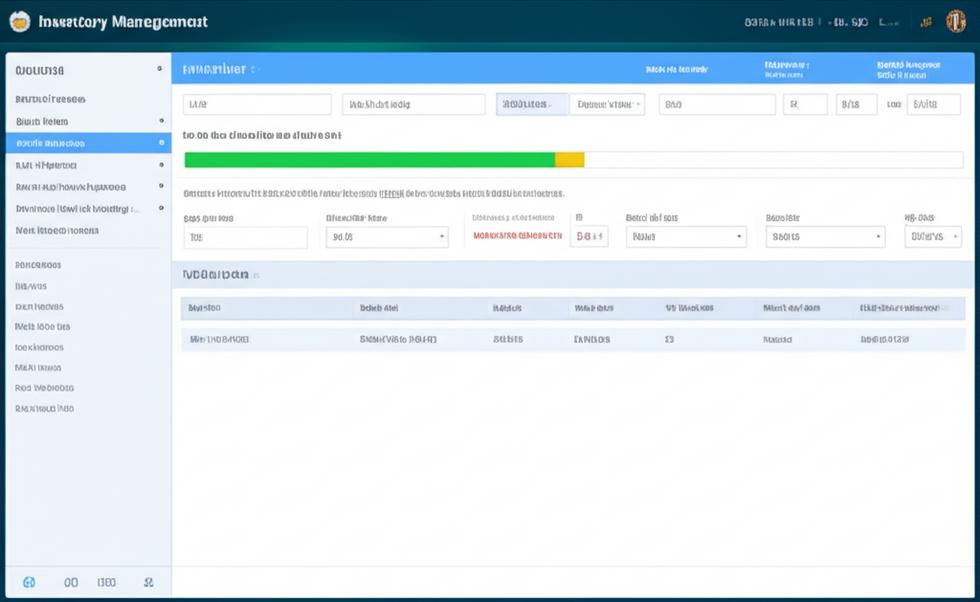Click the first column header in the table
This screenshot has width=980, height=602.
click(x=204, y=308)
